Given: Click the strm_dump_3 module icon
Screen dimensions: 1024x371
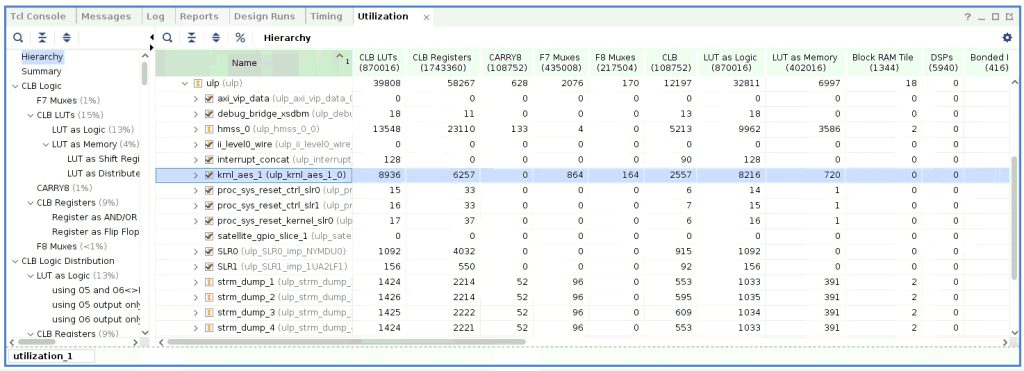Looking at the screenshot, I should pos(209,312).
